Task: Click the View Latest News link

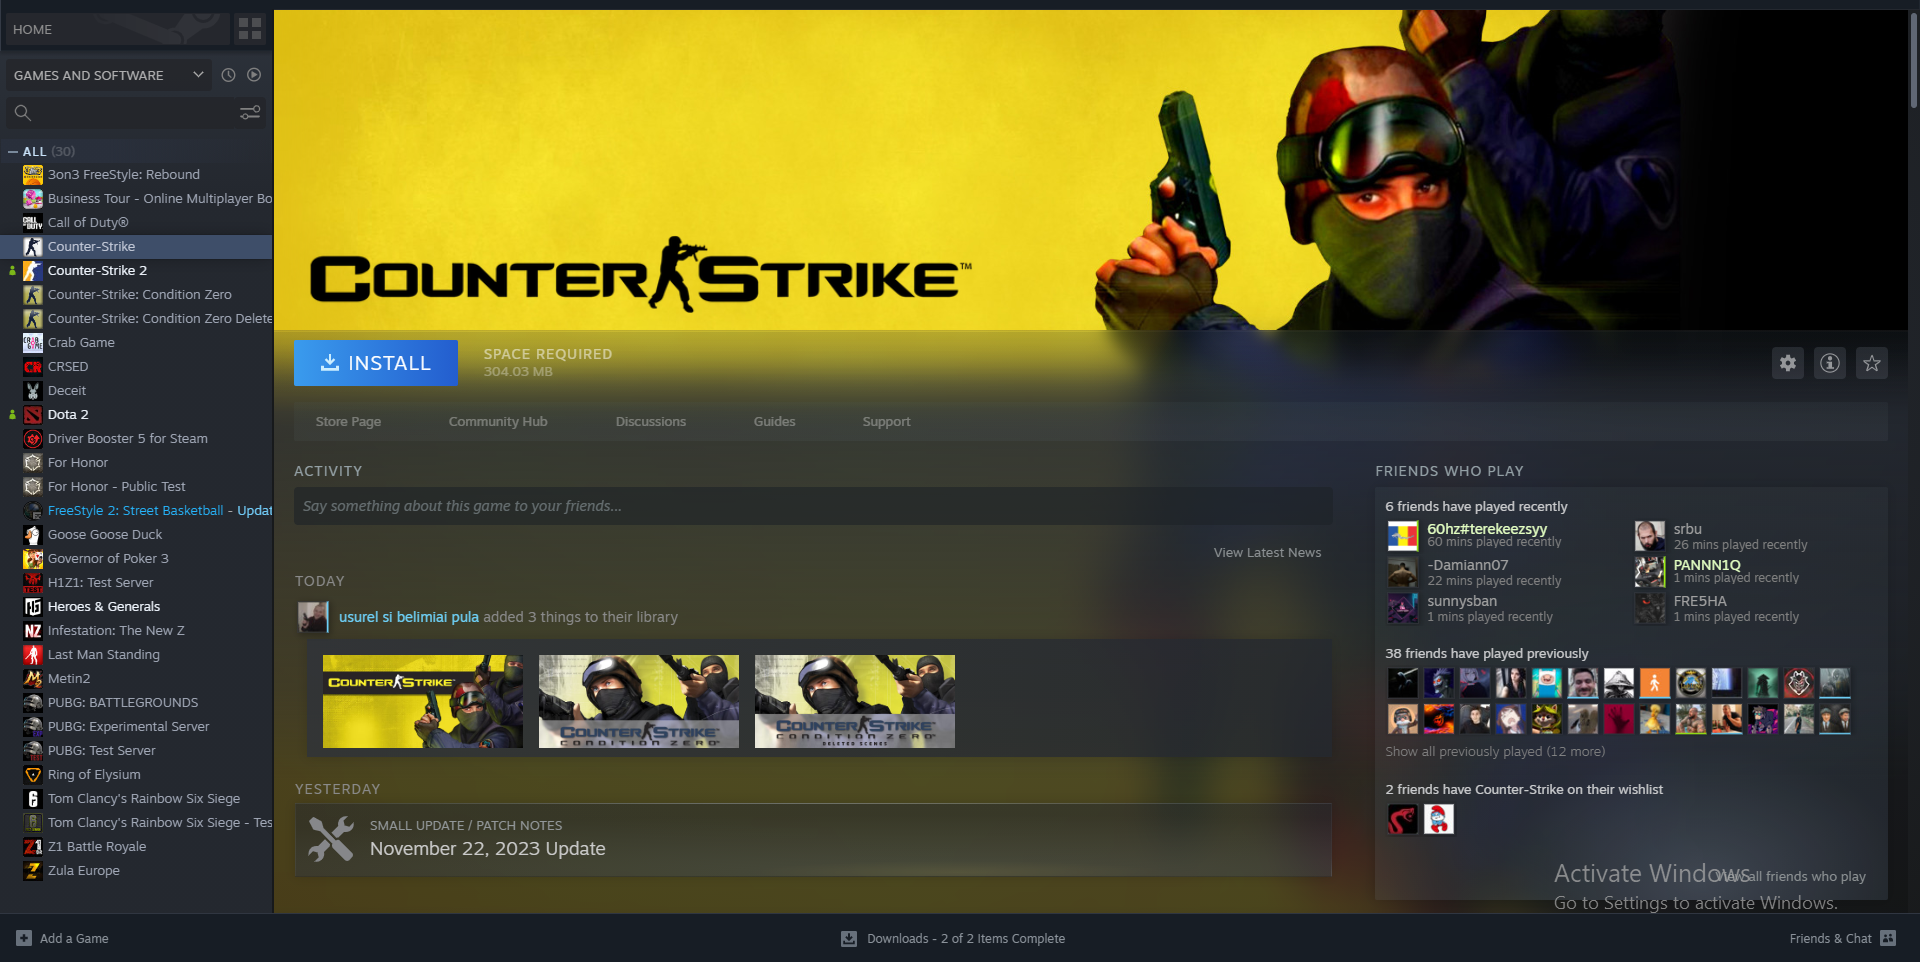Action: tap(1266, 553)
